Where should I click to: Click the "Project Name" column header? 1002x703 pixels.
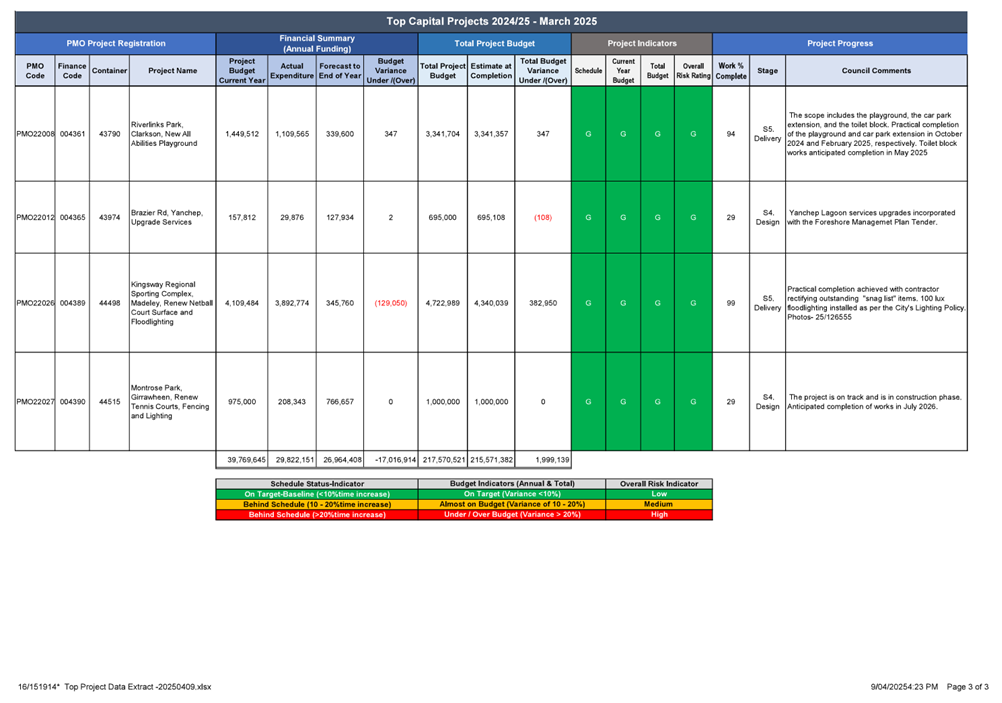[173, 70]
